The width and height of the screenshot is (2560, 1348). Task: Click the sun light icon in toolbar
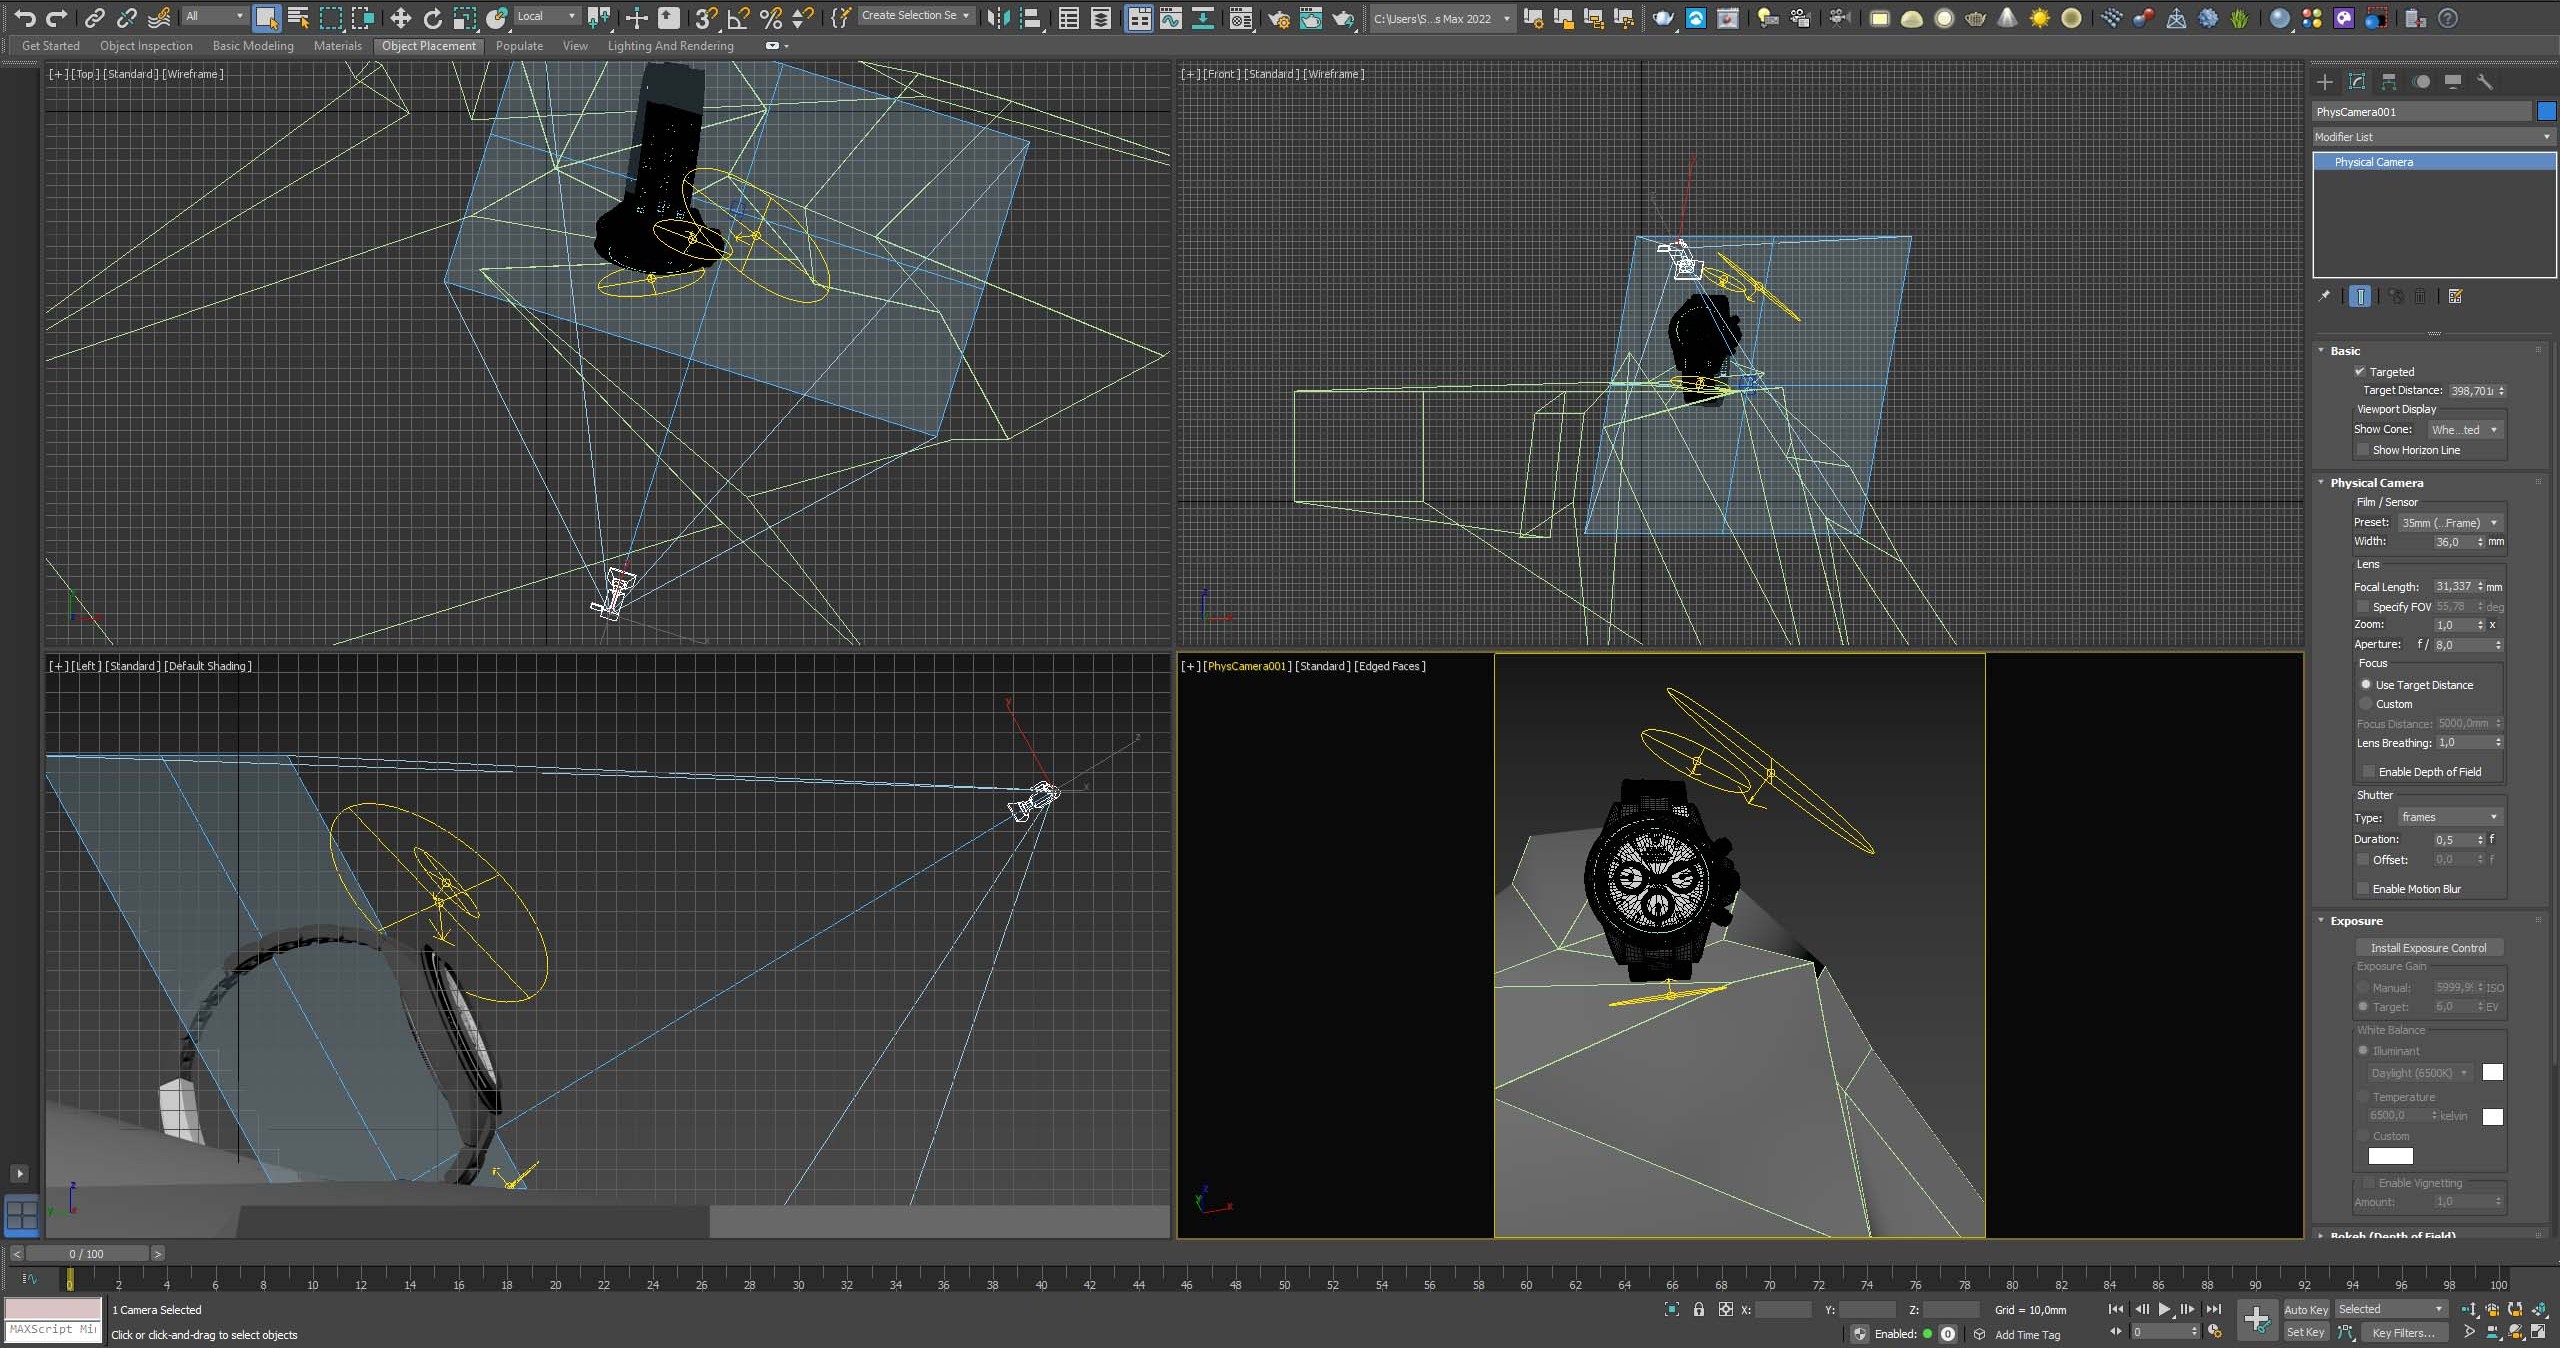click(x=2039, y=18)
